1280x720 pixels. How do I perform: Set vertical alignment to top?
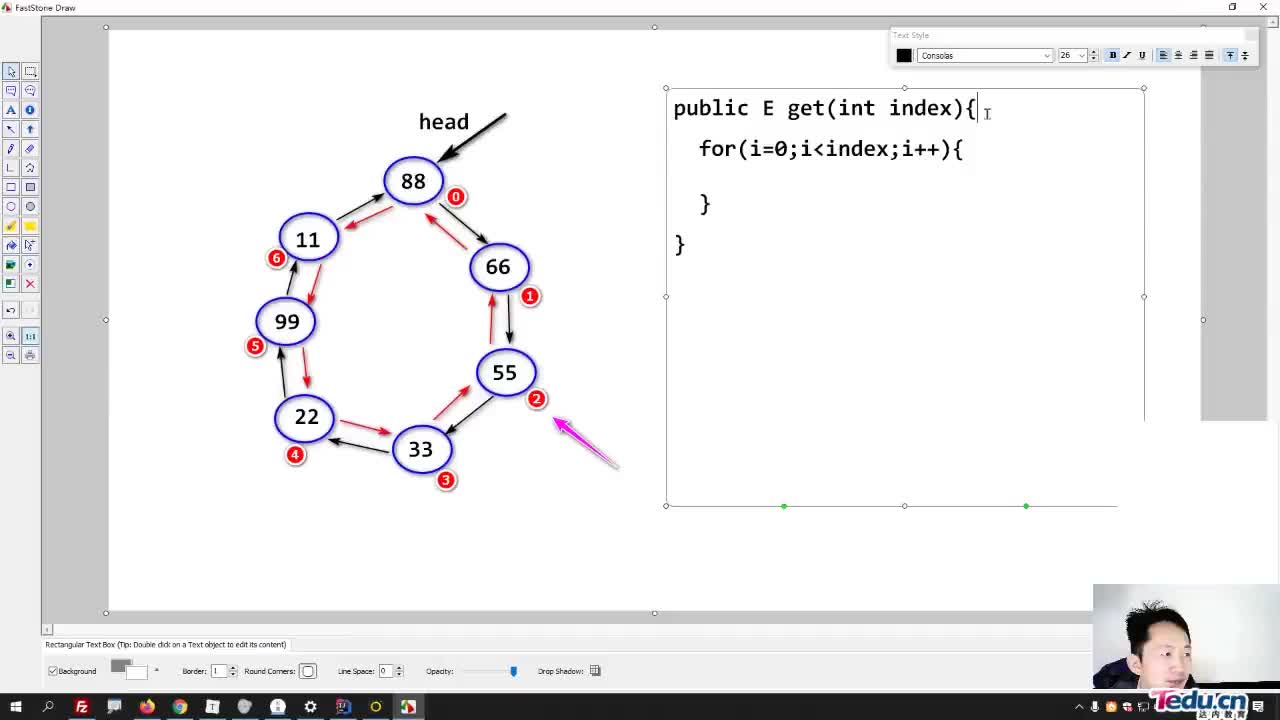click(1230, 55)
